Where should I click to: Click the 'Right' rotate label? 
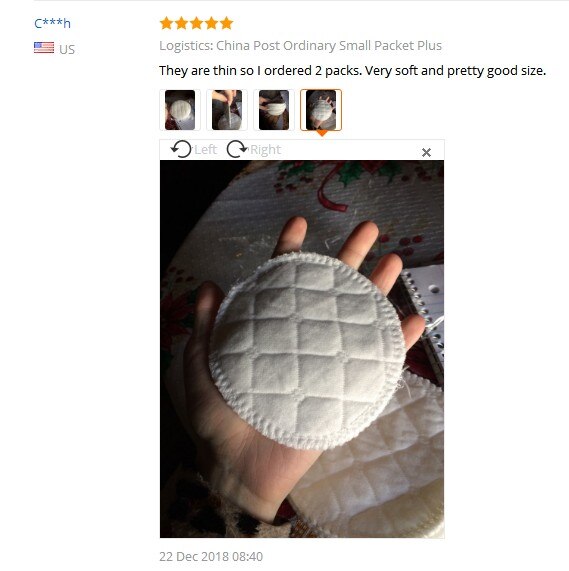pos(265,150)
